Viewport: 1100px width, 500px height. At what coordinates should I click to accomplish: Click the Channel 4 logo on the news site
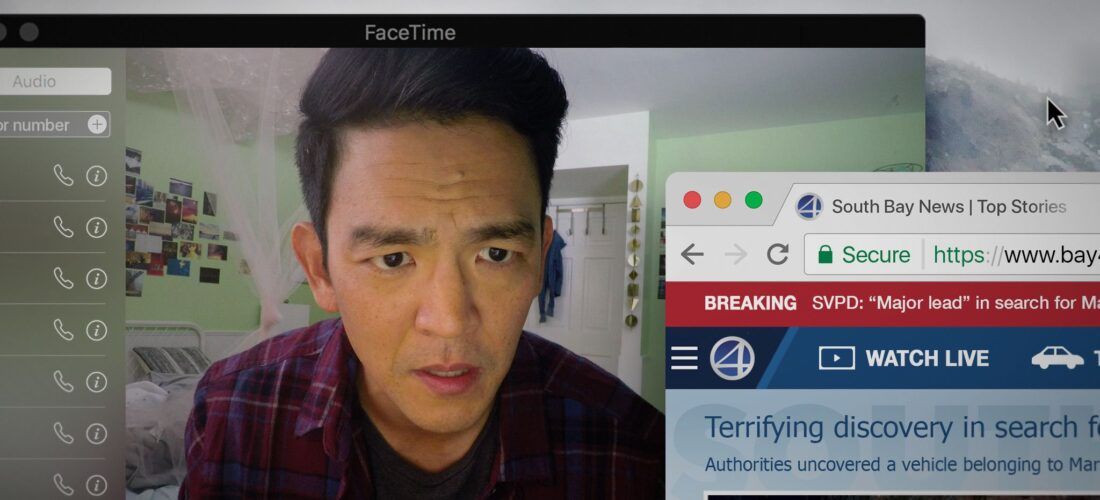click(732, 358)
